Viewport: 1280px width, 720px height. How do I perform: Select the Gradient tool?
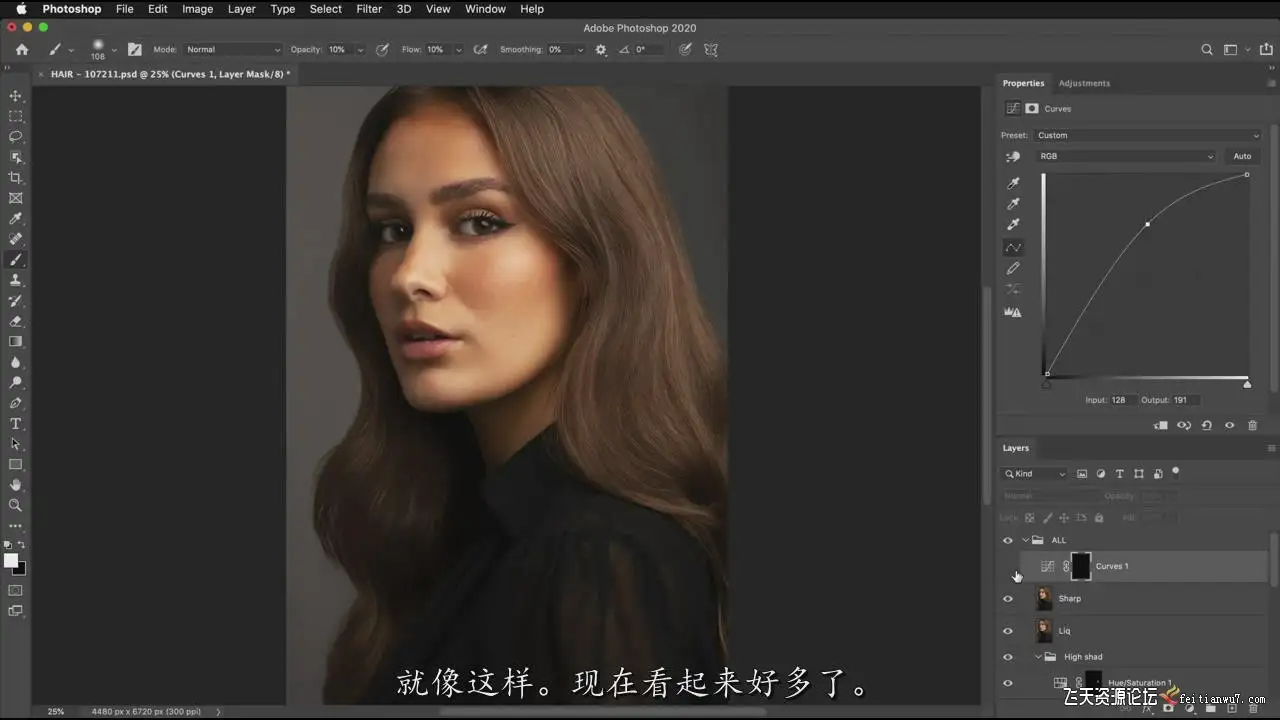[16, 342]
